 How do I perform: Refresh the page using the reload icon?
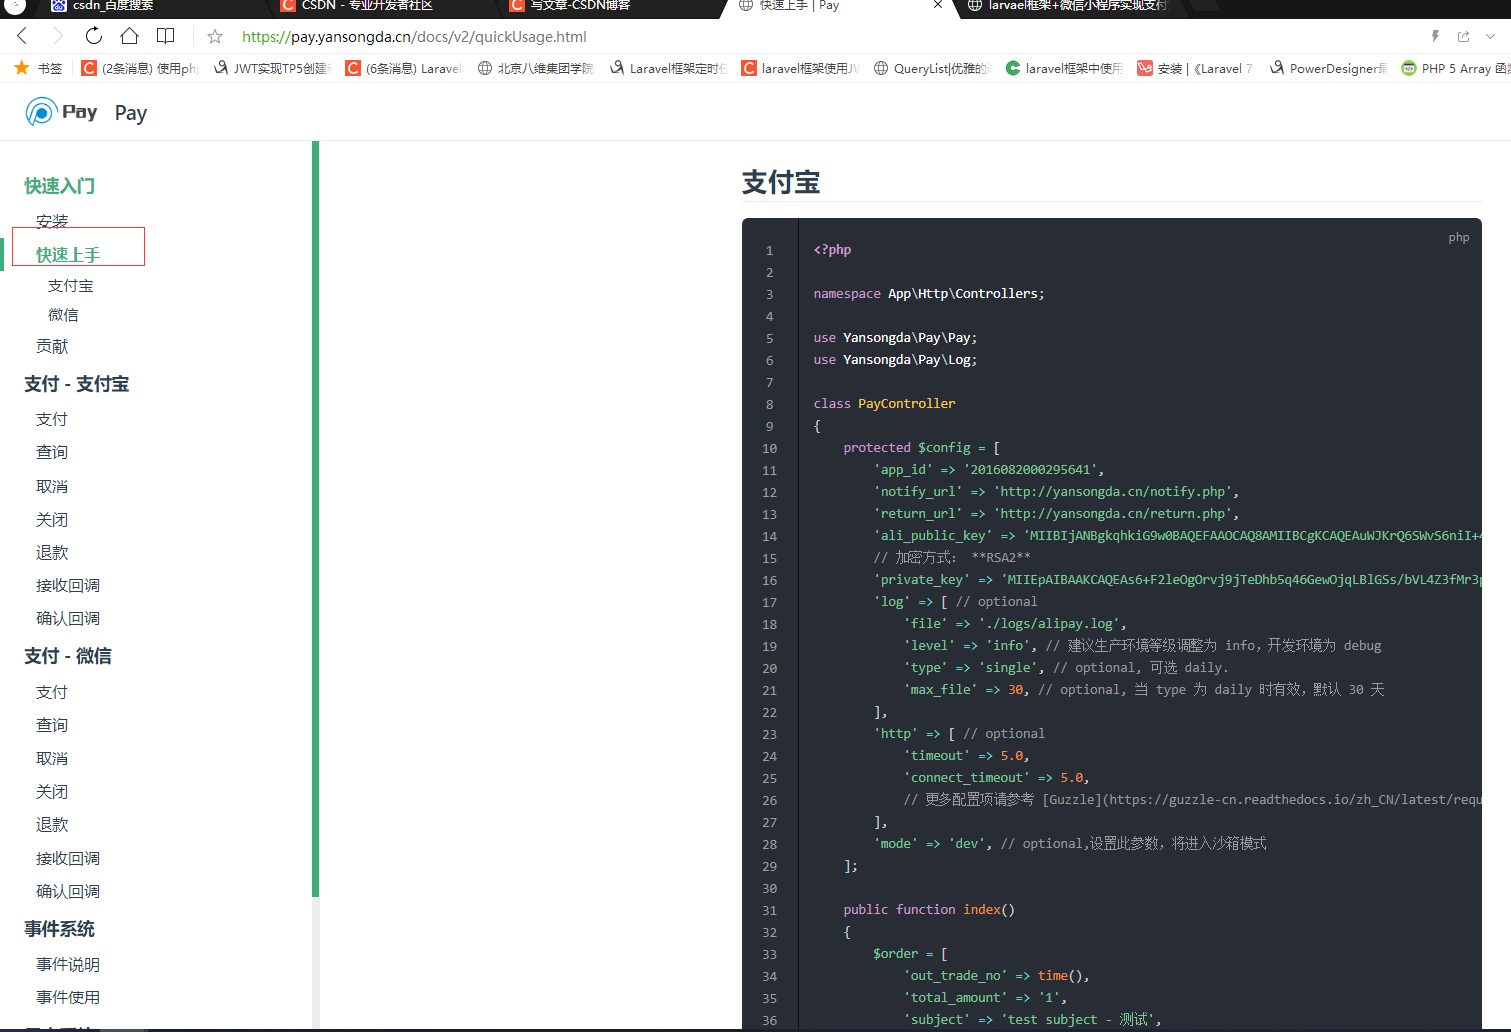93,35
